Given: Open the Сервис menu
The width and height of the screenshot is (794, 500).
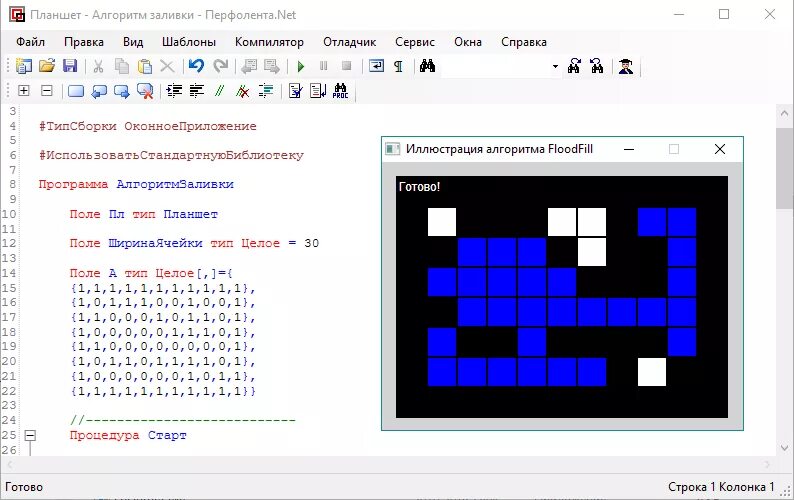Looking at the screenshot, I should [415, 42].
